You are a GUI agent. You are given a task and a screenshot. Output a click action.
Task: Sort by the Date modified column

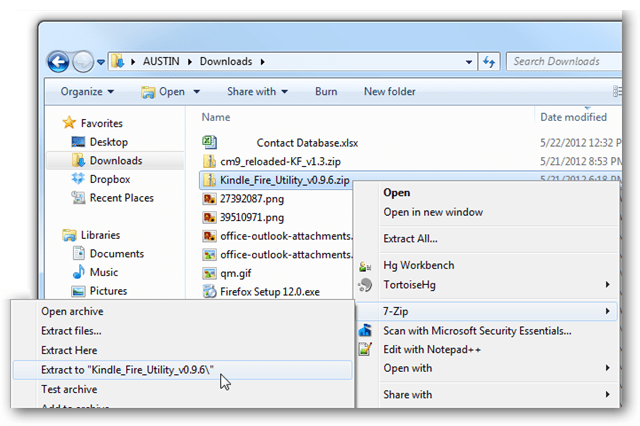(573, 118)
